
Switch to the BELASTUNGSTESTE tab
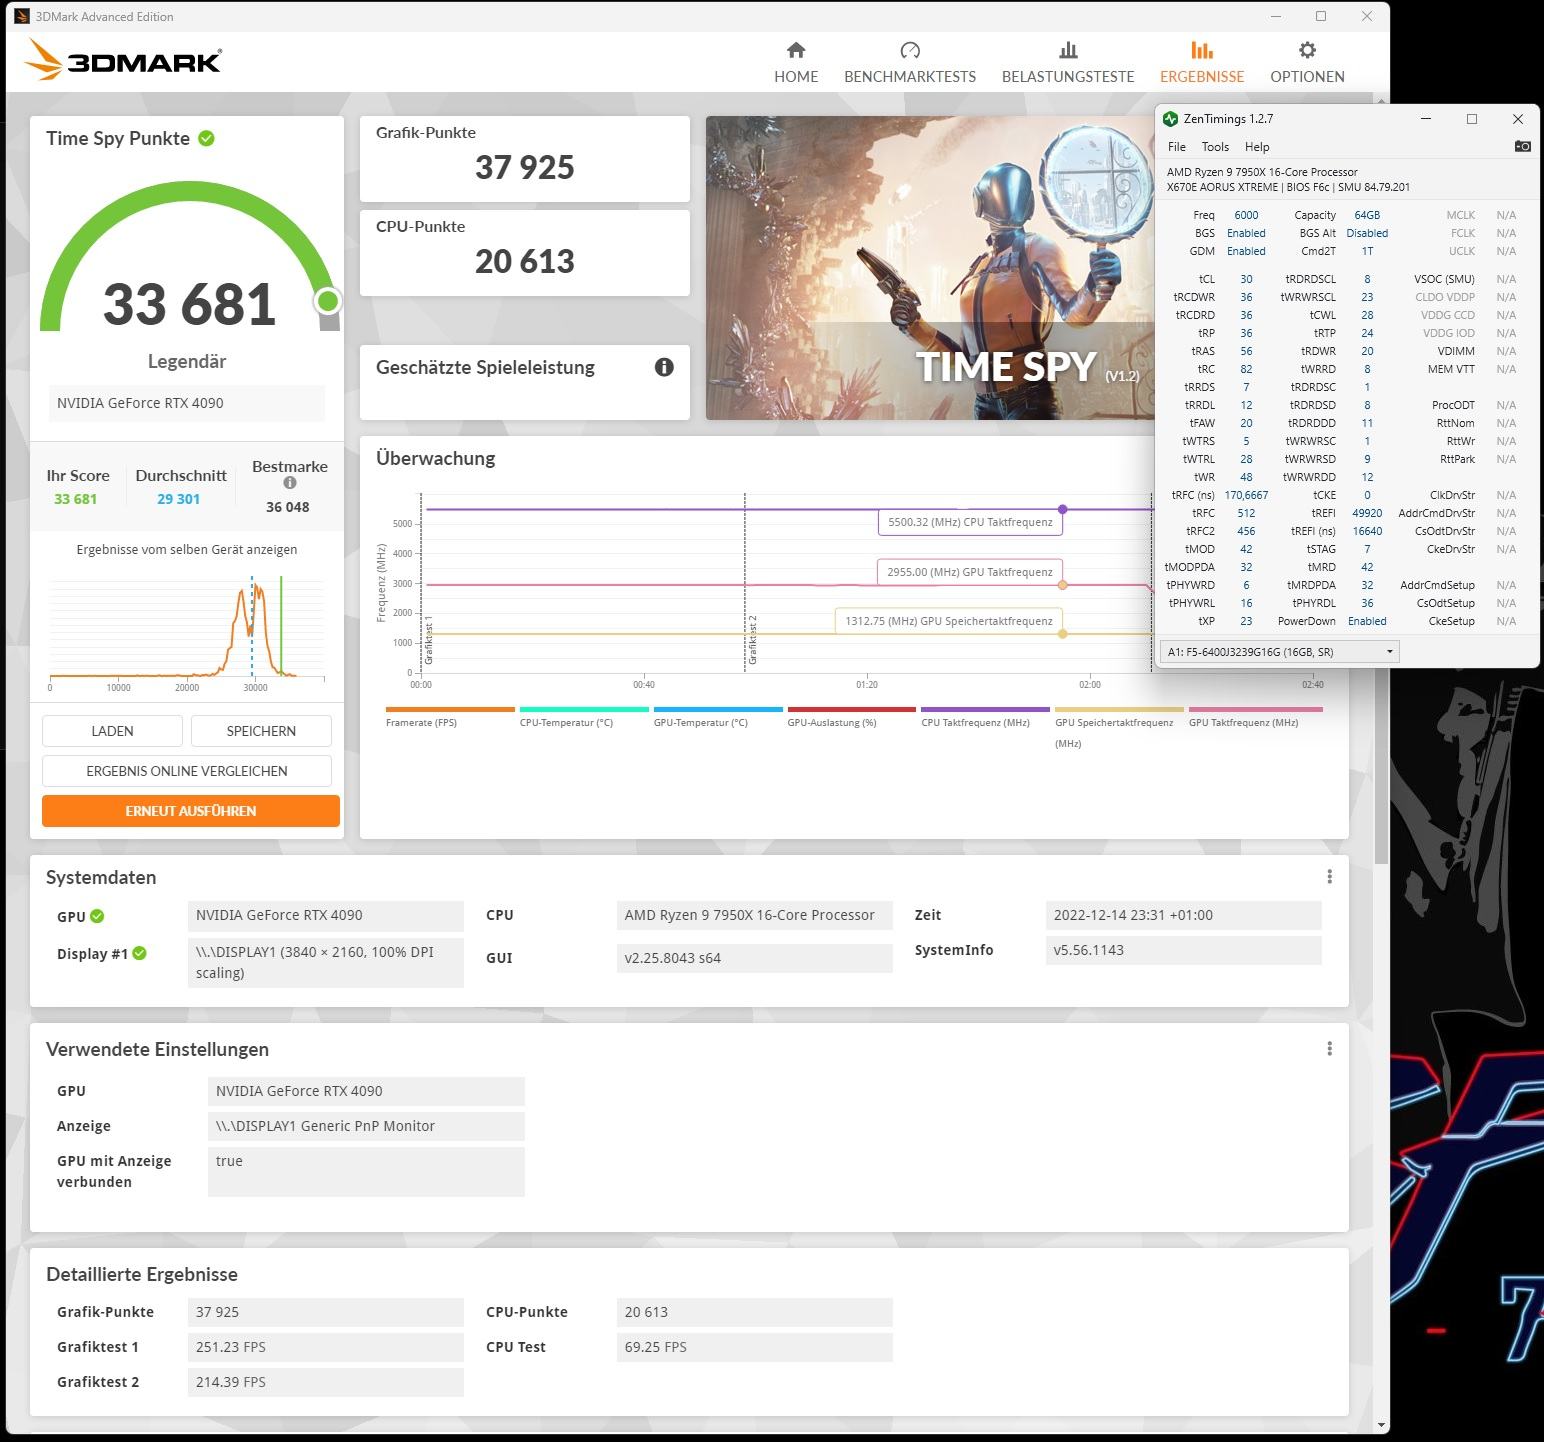pos(1068,63)
